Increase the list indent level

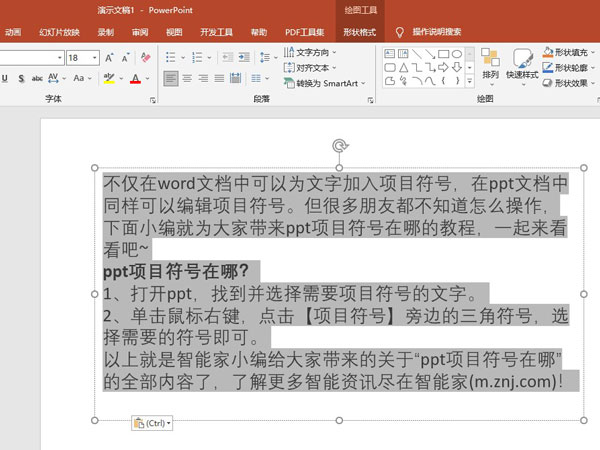(243, 58)
